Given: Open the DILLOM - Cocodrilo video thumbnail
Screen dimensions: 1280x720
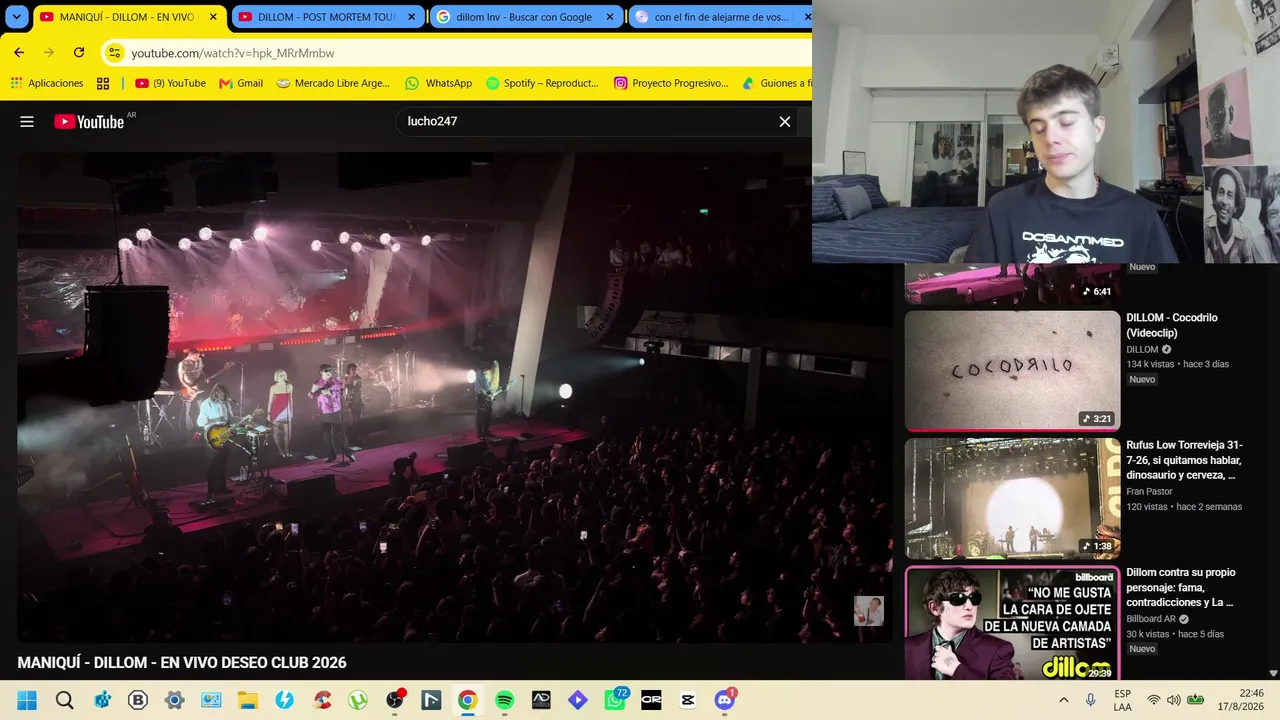Looking at the screenshot, I should 1012,370.
